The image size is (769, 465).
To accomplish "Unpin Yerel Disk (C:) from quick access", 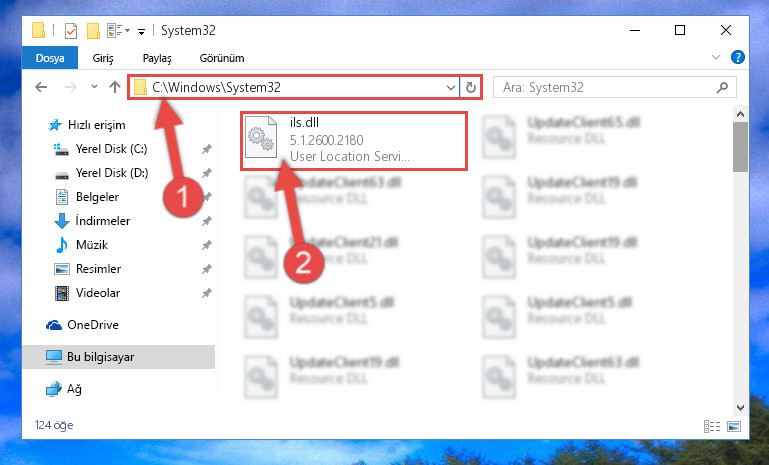I will [x=206, y=149].
